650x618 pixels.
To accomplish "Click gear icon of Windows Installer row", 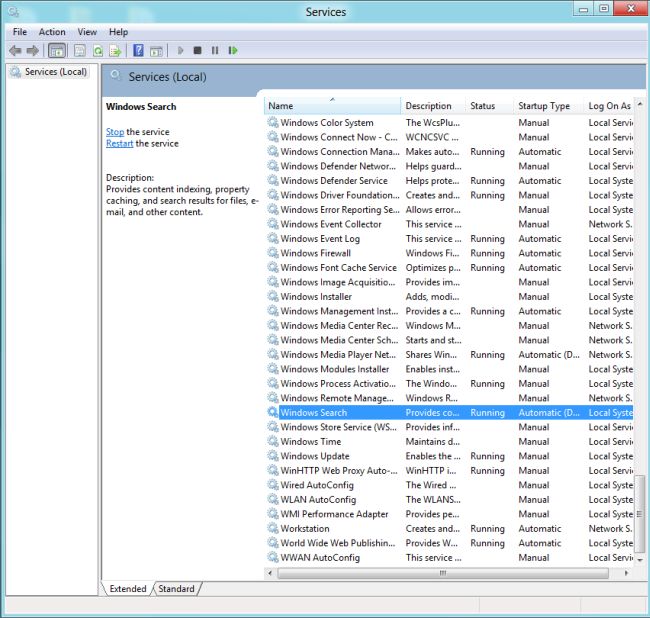I will click(x=273, y=296).
